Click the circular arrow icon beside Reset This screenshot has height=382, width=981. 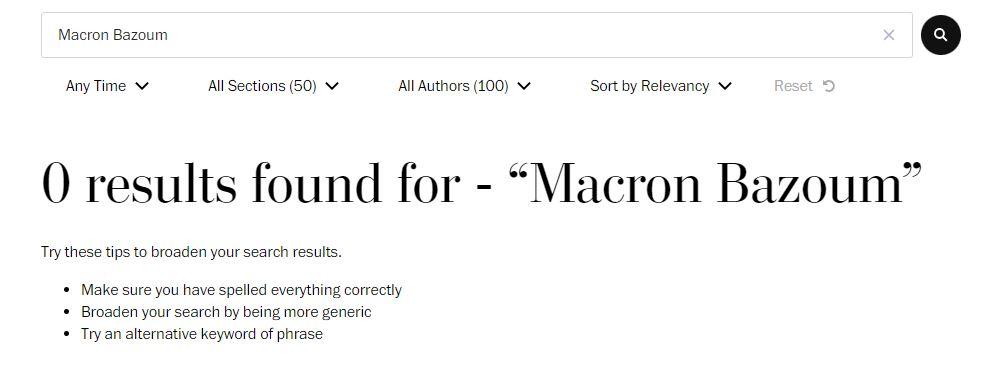829,86
